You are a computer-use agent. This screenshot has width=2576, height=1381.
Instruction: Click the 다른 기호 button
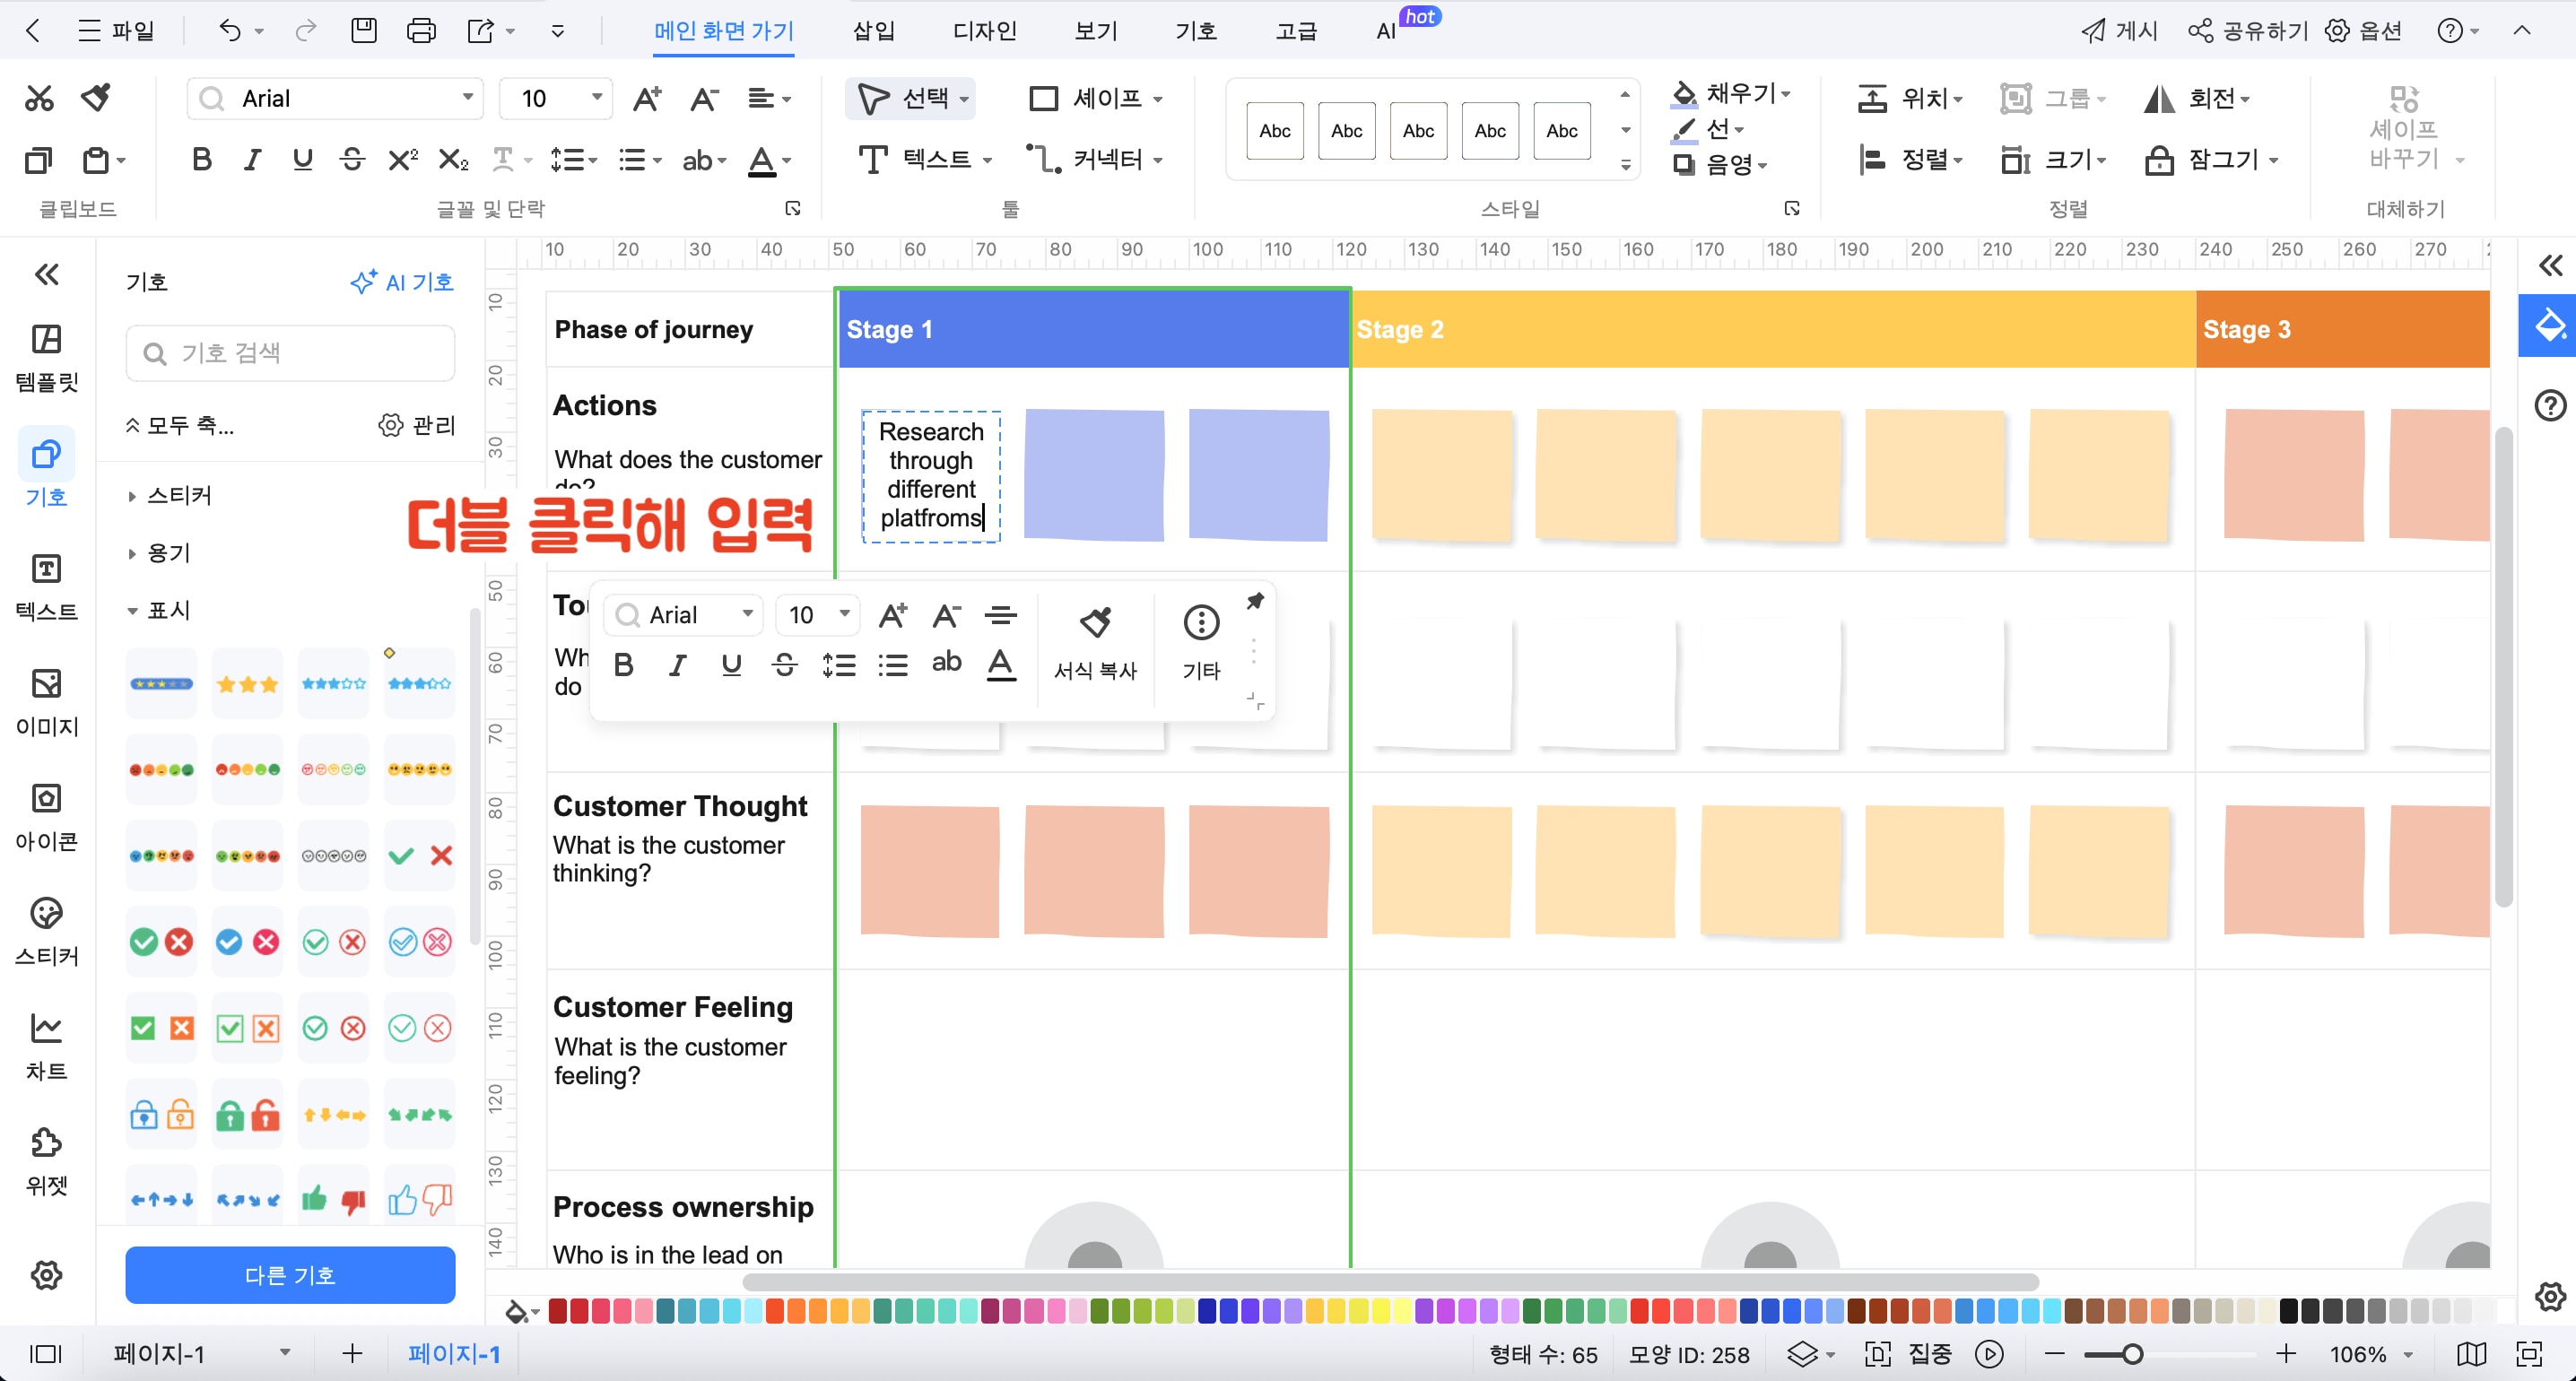(x=290, y=1274)
